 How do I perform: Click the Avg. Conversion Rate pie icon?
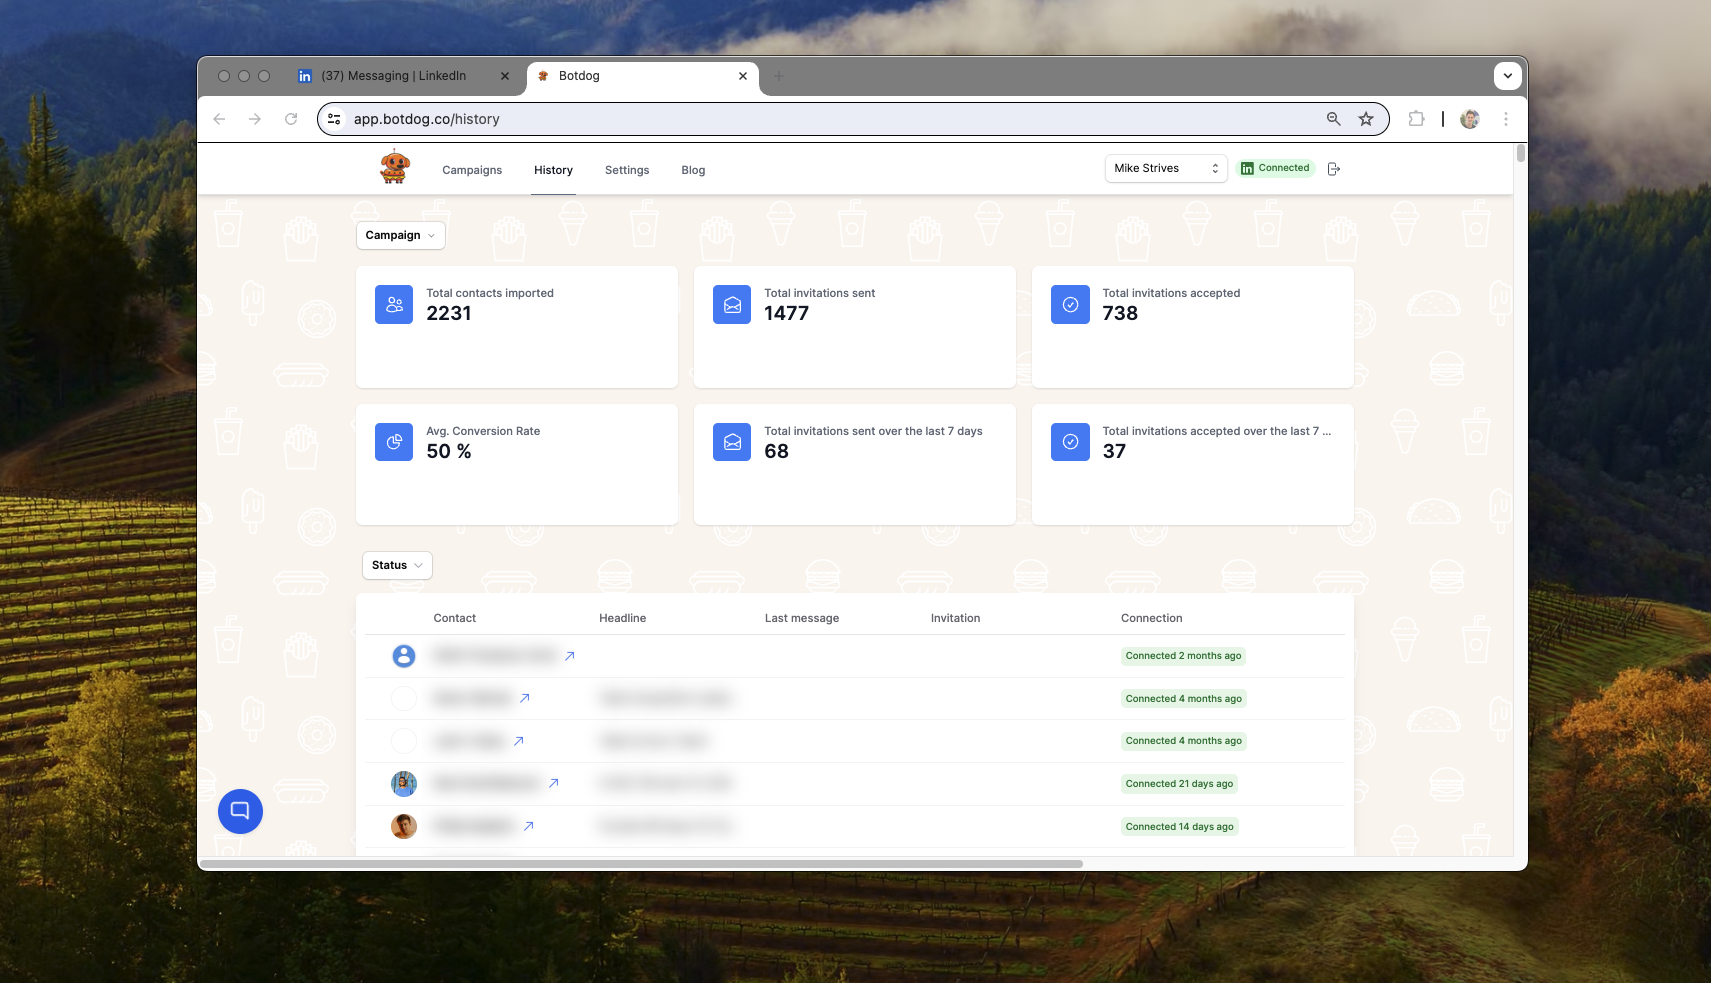coord(394,442)
